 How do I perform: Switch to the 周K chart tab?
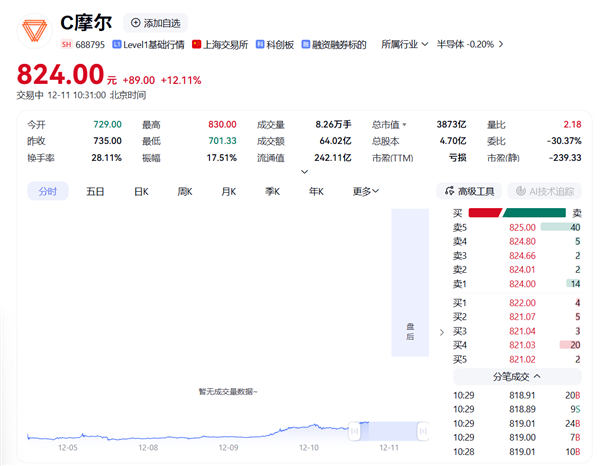pos(185,191)
